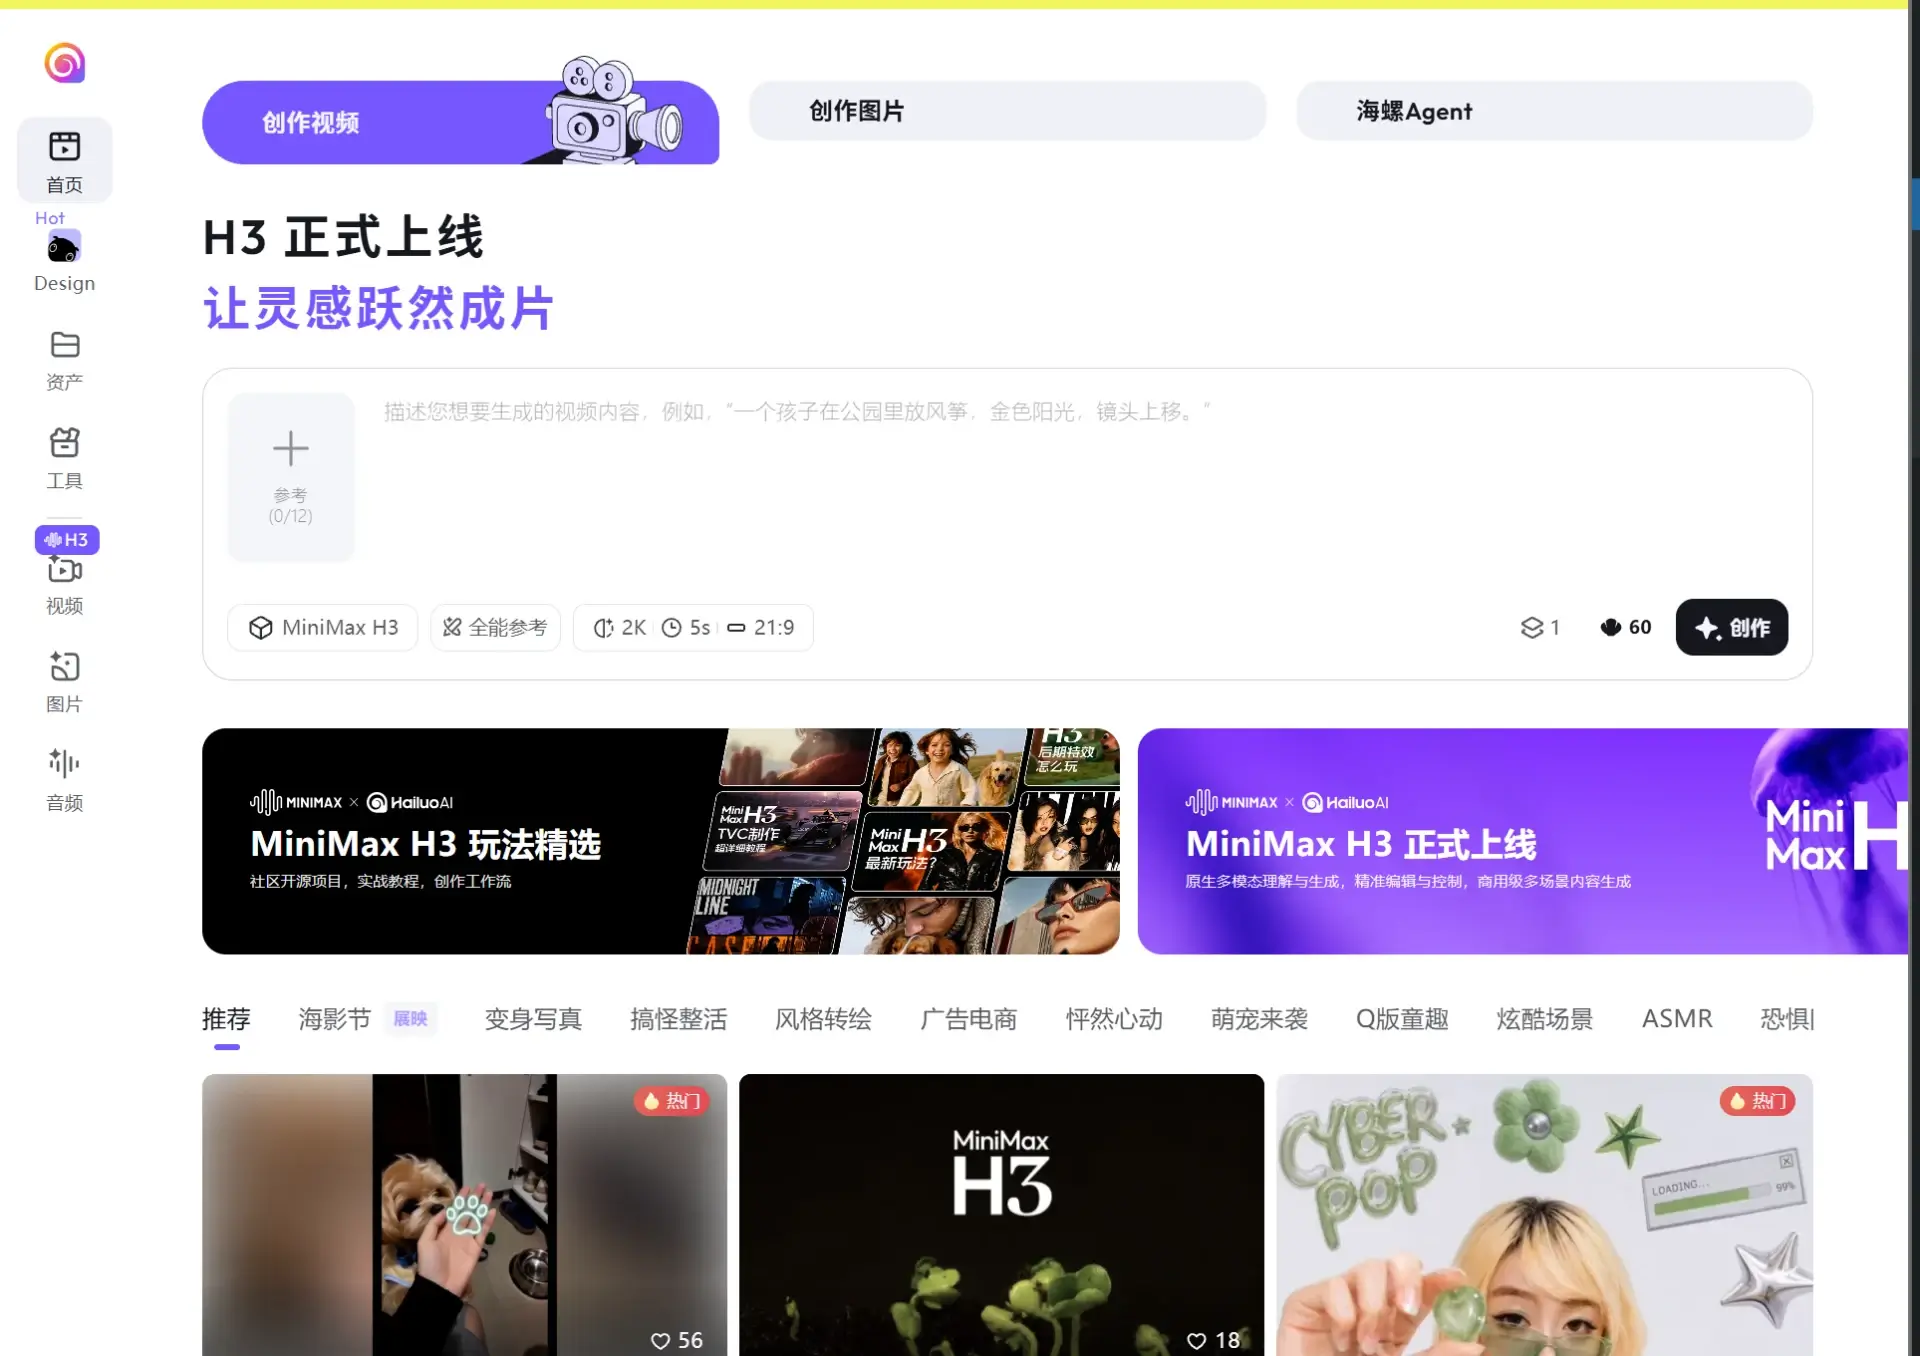Select the 风格转绘 category tab

tap(823, 1019)
